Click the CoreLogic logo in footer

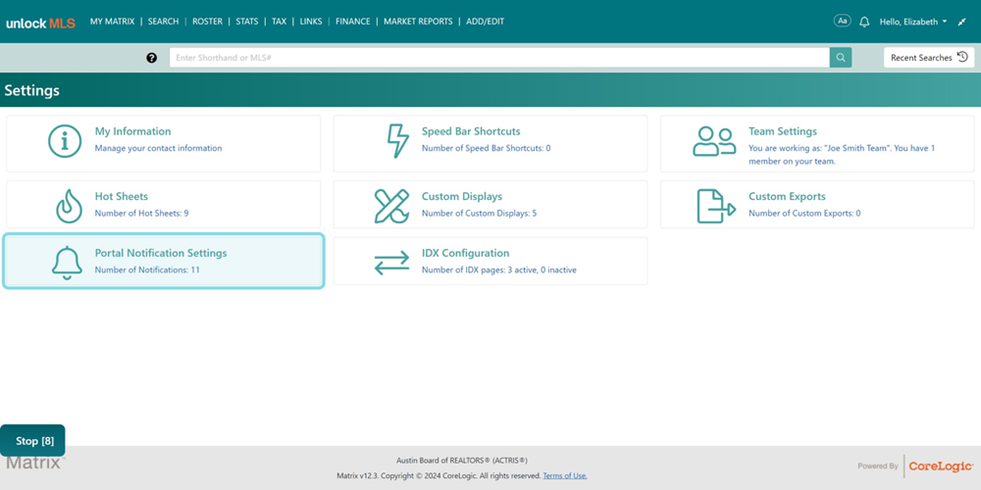coord(940,466)
